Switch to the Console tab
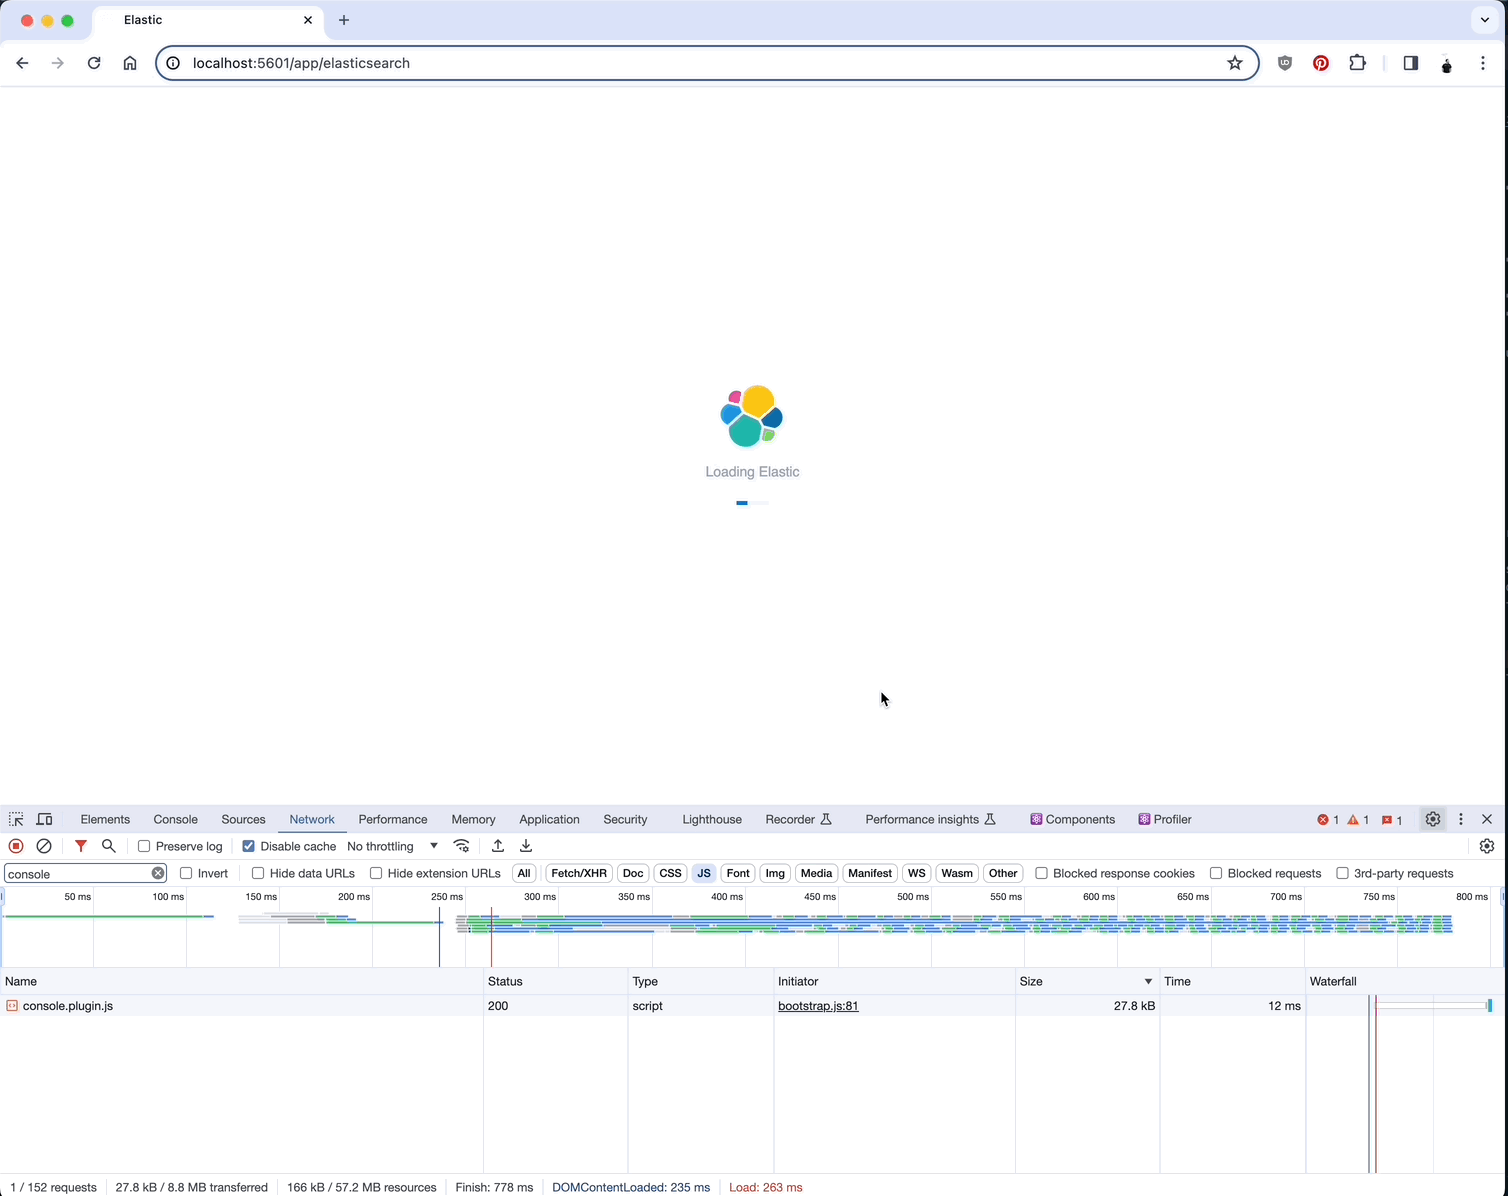This screenshot has height=1196, width=1508. point(176,819)
